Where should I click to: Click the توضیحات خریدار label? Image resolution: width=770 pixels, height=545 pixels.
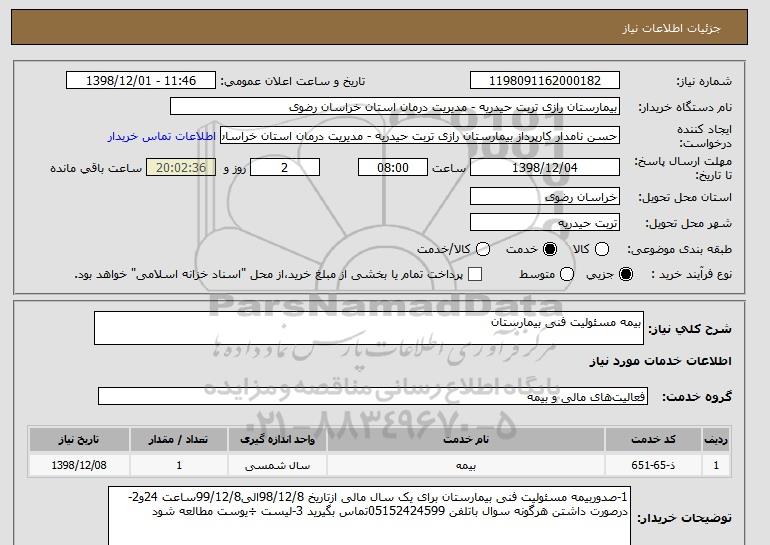pos(685,518)
